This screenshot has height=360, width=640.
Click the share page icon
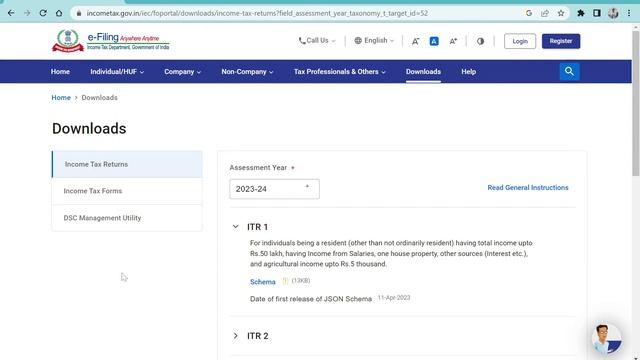coord(545,13)
